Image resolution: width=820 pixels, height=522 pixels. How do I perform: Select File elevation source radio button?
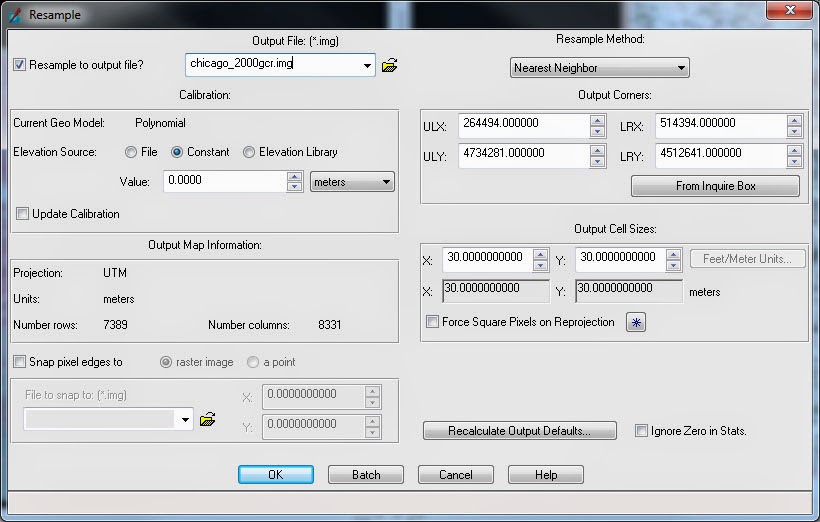131,152
